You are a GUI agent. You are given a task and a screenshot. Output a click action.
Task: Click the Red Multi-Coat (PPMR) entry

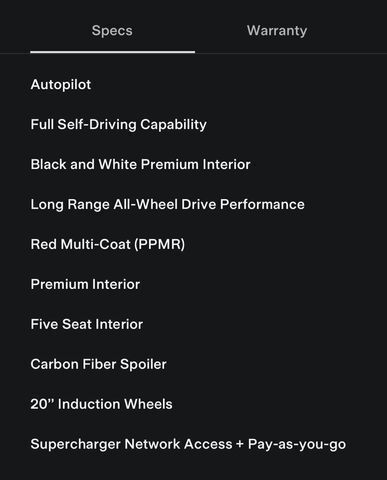(108, 244)
